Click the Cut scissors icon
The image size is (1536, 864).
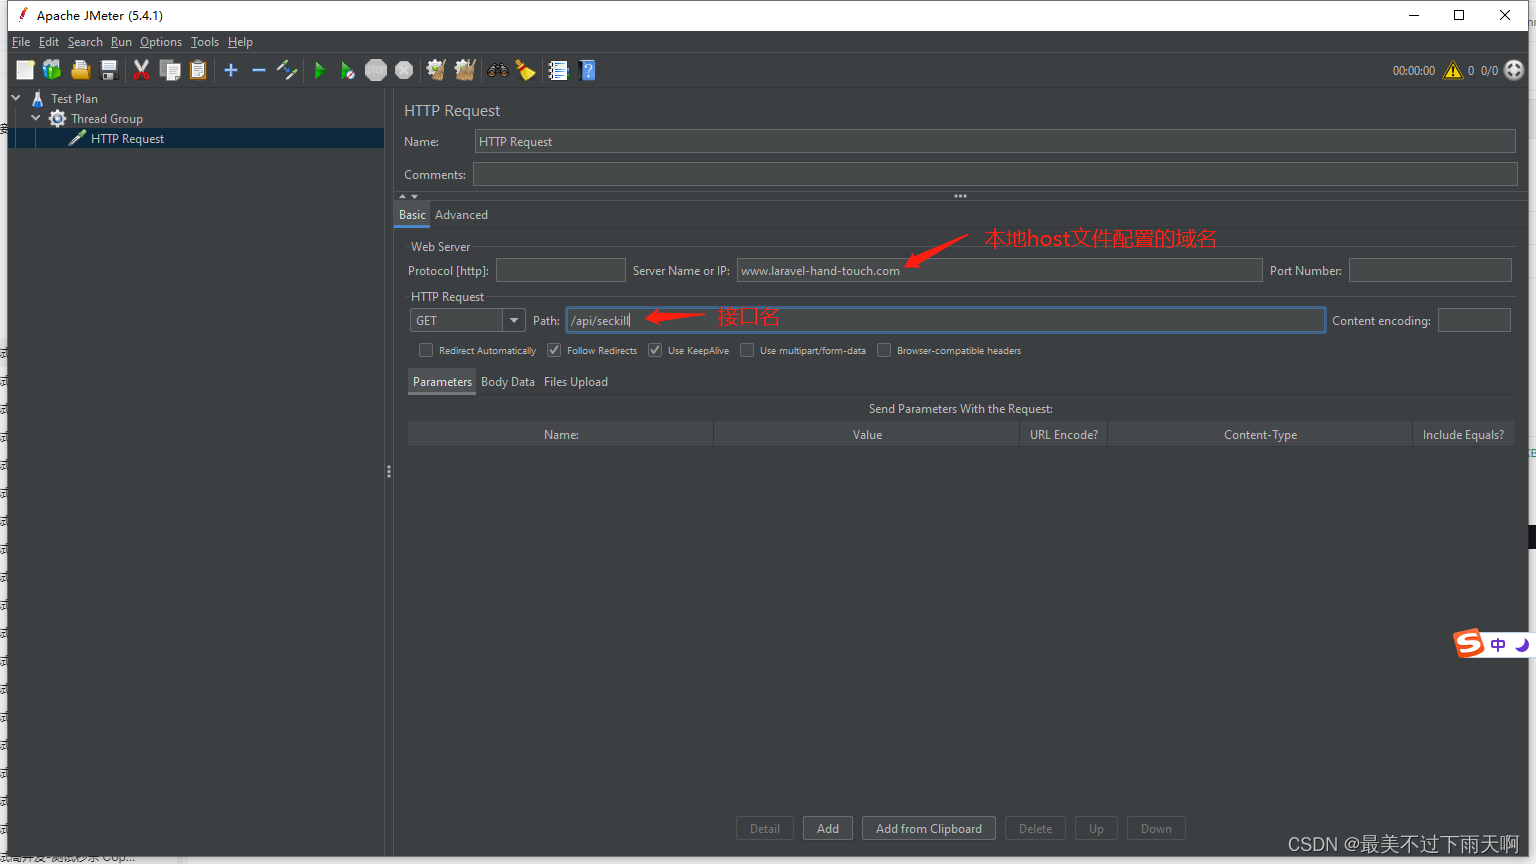pyautogui.click(x=141, y=70)
